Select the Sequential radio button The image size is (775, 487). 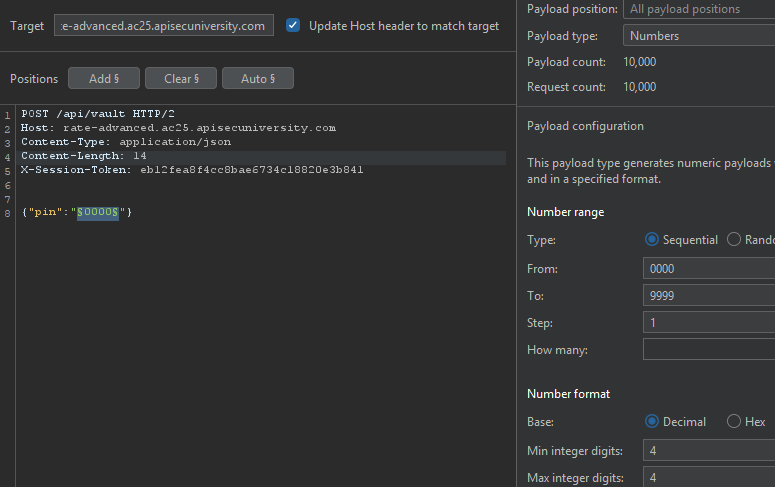click(652, 240)
